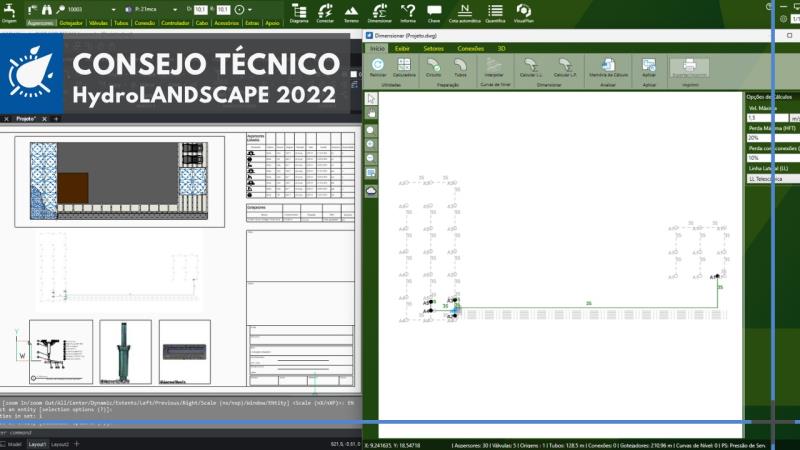This screenshot has height=450, width=800.
Task: Click the Perda com conexões 10% field
Action: (773, 158)
